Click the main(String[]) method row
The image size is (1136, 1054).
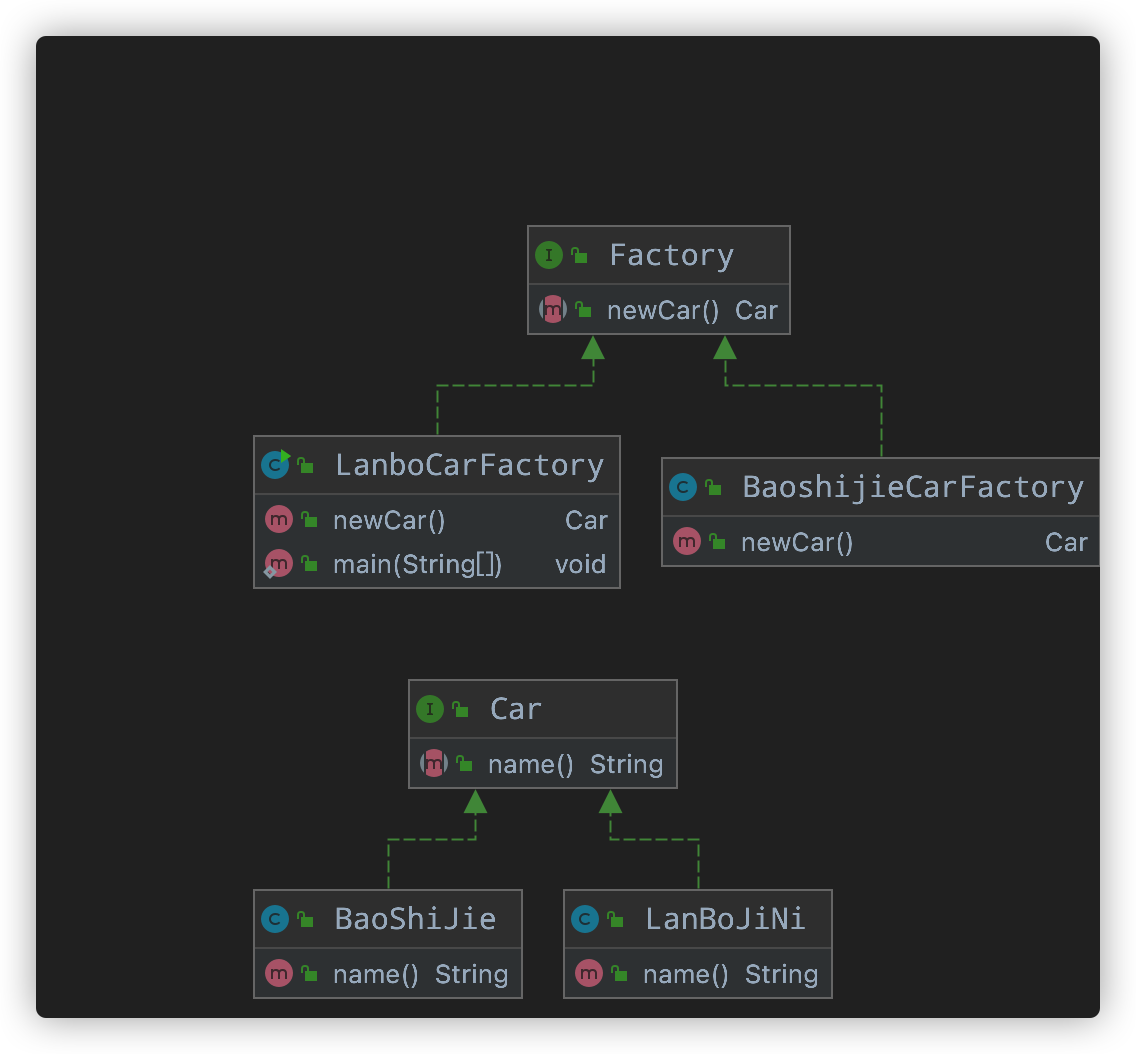click(x=417, y=564)
